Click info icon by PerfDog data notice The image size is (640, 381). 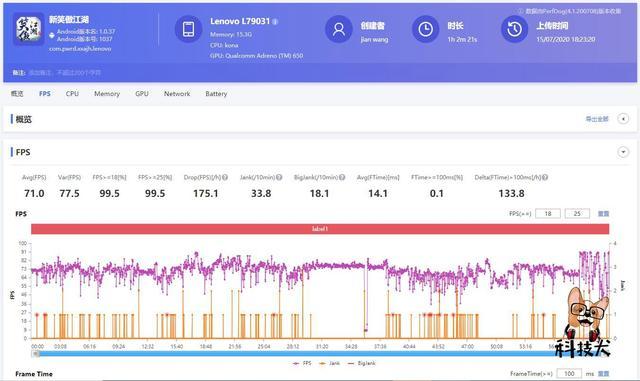click(x=520, y=11)
